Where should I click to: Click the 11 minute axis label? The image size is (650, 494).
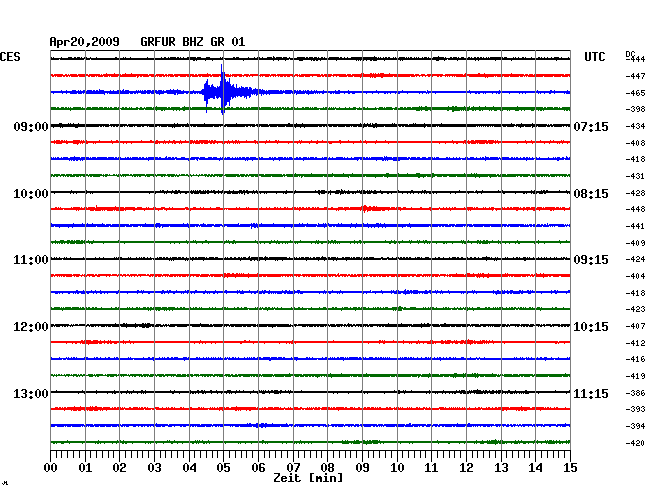point(432,468)
